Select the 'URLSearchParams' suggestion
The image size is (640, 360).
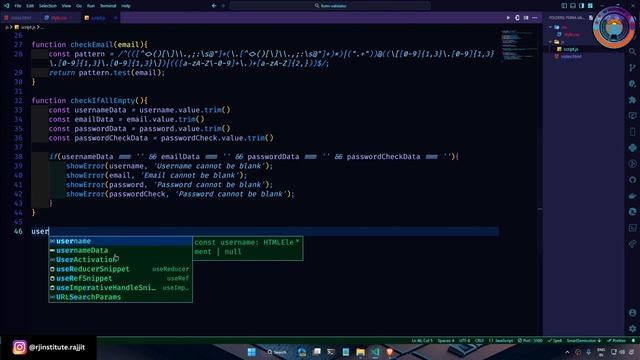tap(120, 297)
